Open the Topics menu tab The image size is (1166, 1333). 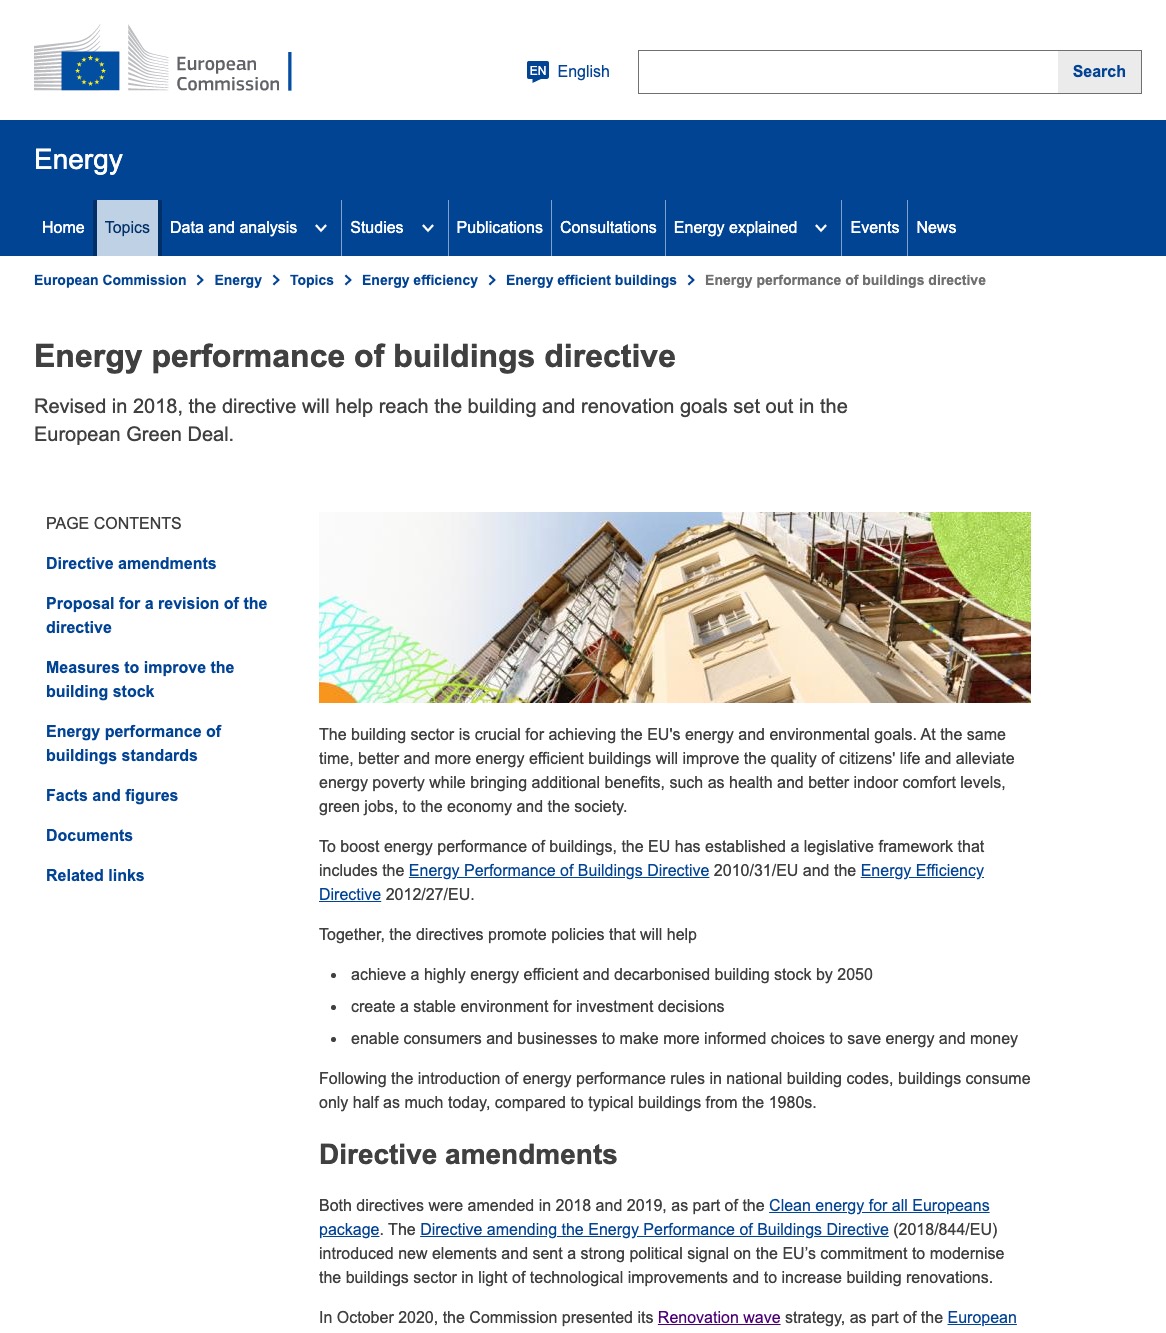click(x=127, y=228)
